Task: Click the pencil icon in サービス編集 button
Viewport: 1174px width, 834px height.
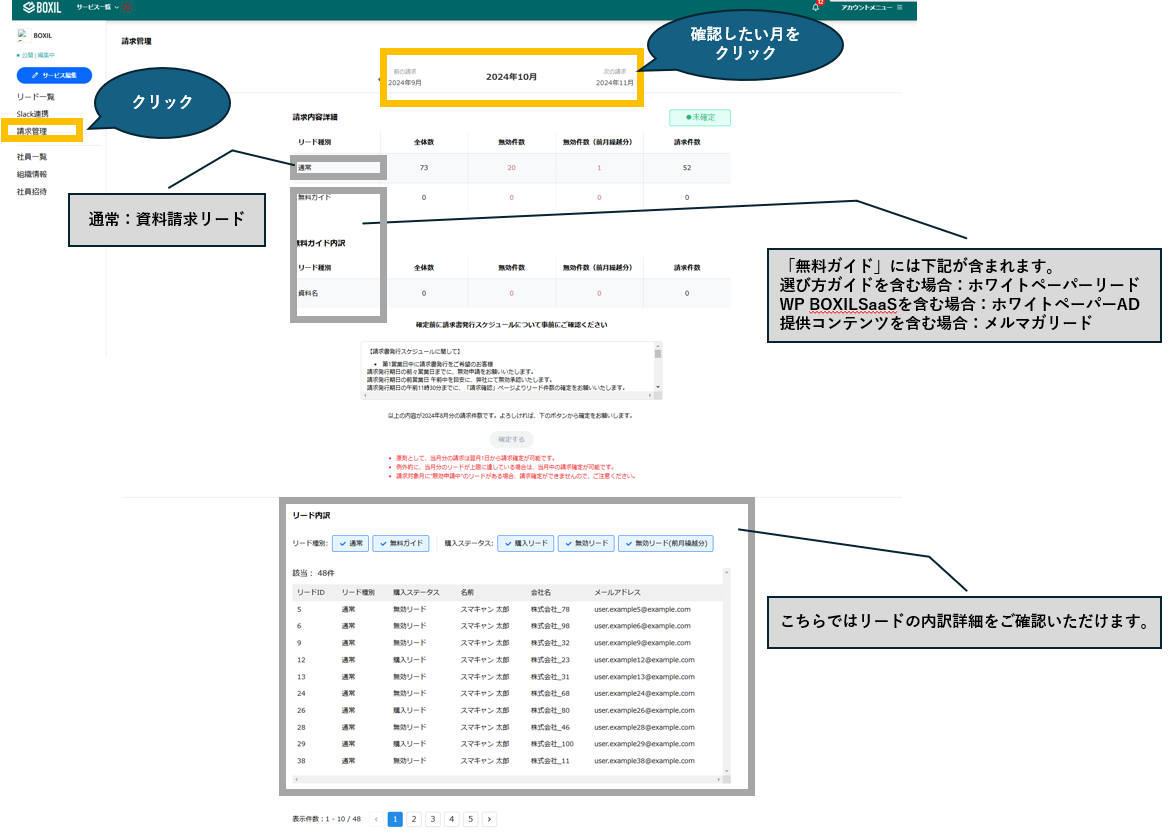Action: coord(35,75)
